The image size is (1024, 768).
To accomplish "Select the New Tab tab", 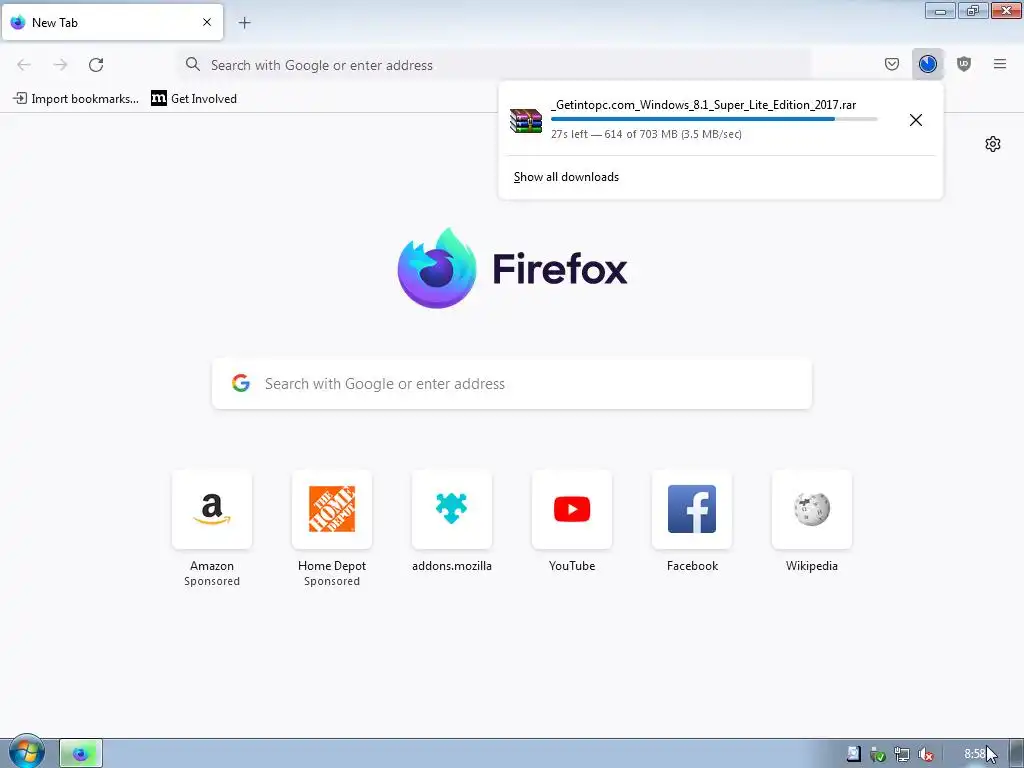I will [112, 22].
